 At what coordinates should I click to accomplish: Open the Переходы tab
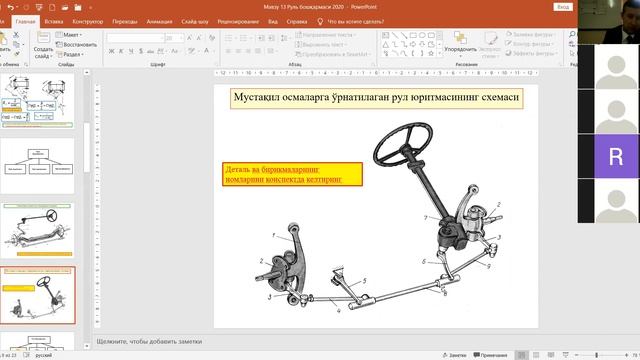(x=125, y=22)
